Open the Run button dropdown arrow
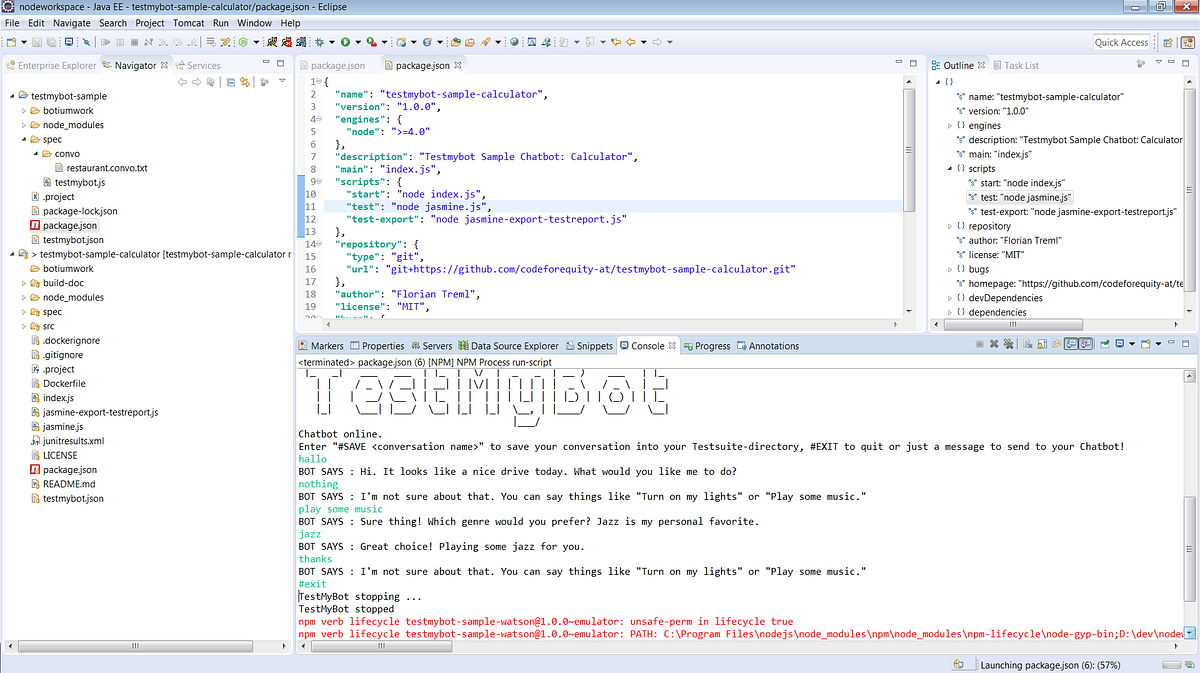Image resolution: width=1200 pixels, height=673 pixels. pos(358,42)
